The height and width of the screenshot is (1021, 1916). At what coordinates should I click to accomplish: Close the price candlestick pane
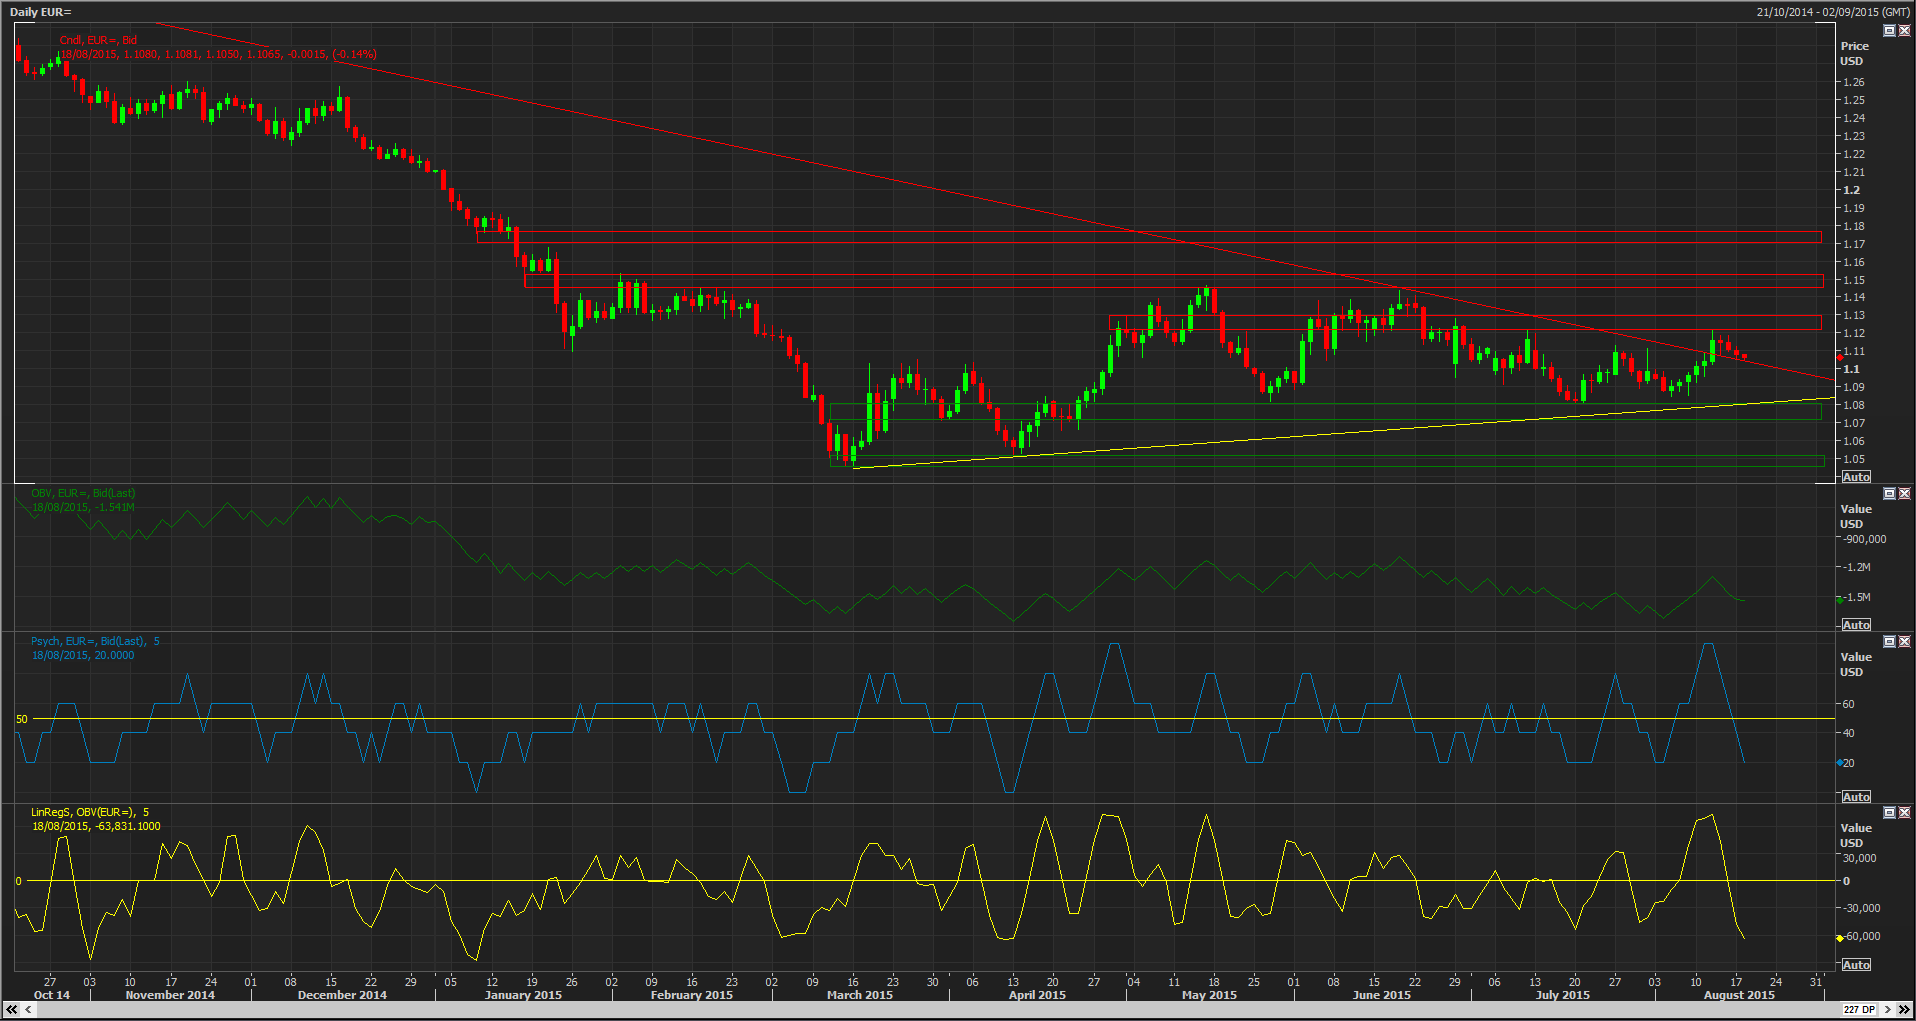click(x=1904, y=31)
